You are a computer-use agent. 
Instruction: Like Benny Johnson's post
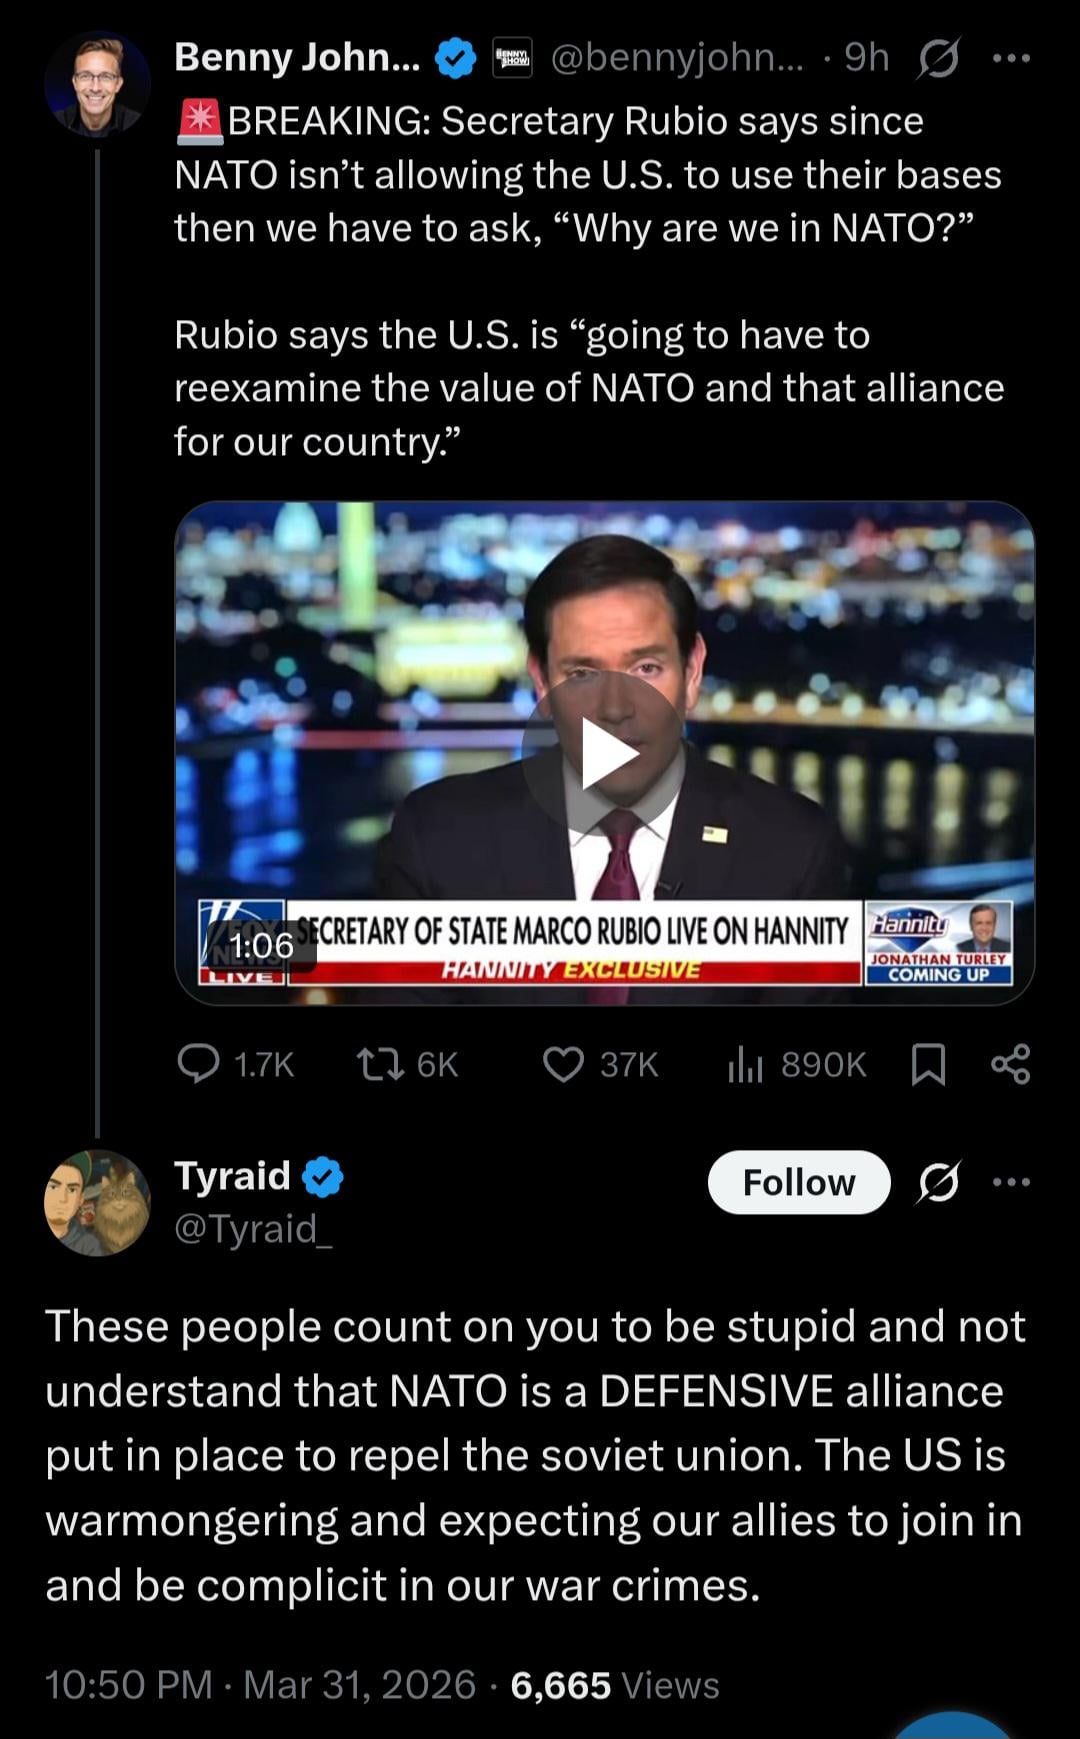[x=600, y=1064]
